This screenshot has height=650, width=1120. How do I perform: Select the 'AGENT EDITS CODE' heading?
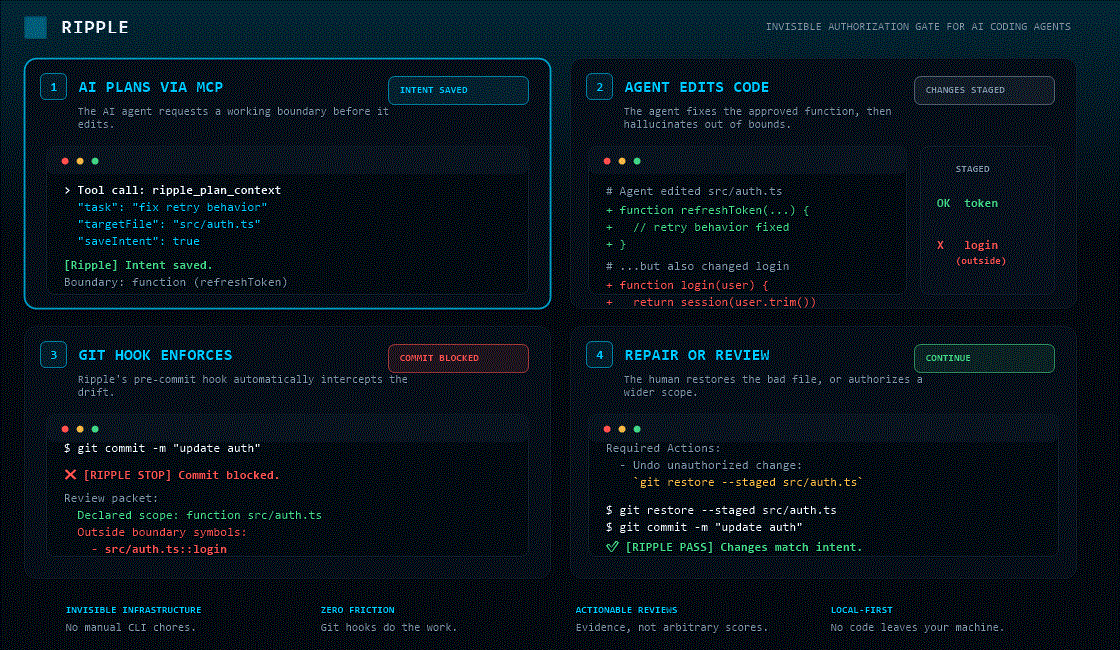[696, 87]
